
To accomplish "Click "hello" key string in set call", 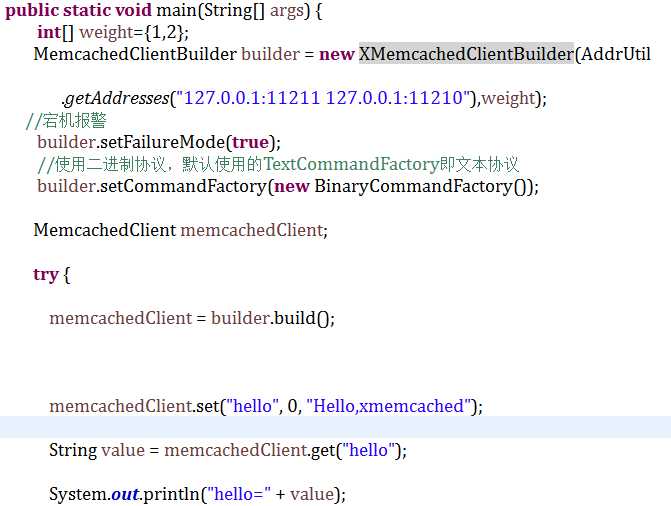I will (x=252, y=406).
